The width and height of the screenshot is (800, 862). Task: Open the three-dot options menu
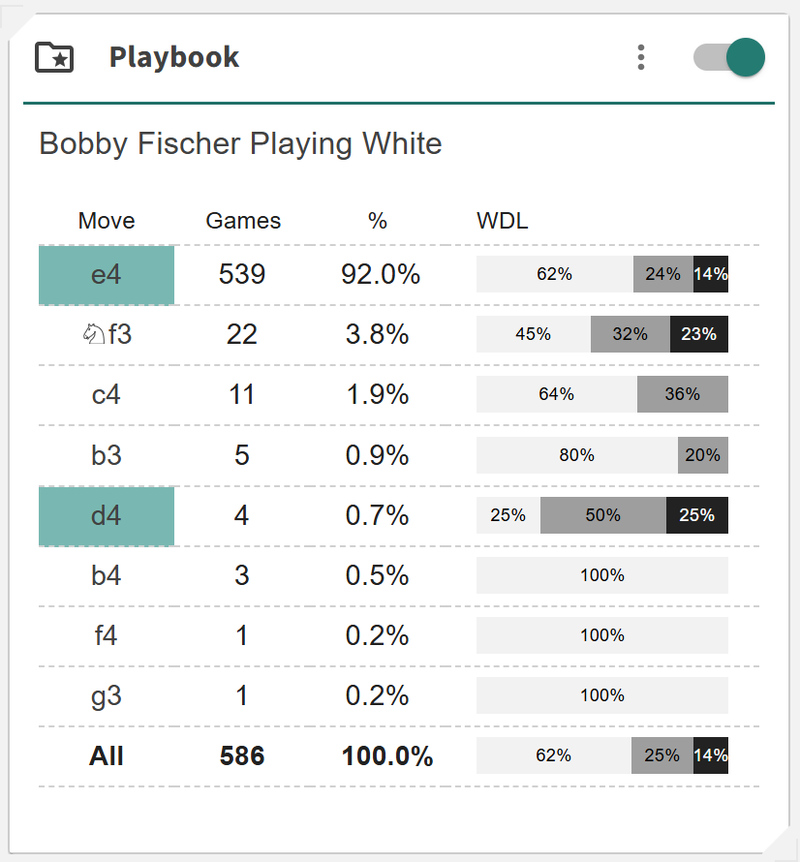point(641,57)
